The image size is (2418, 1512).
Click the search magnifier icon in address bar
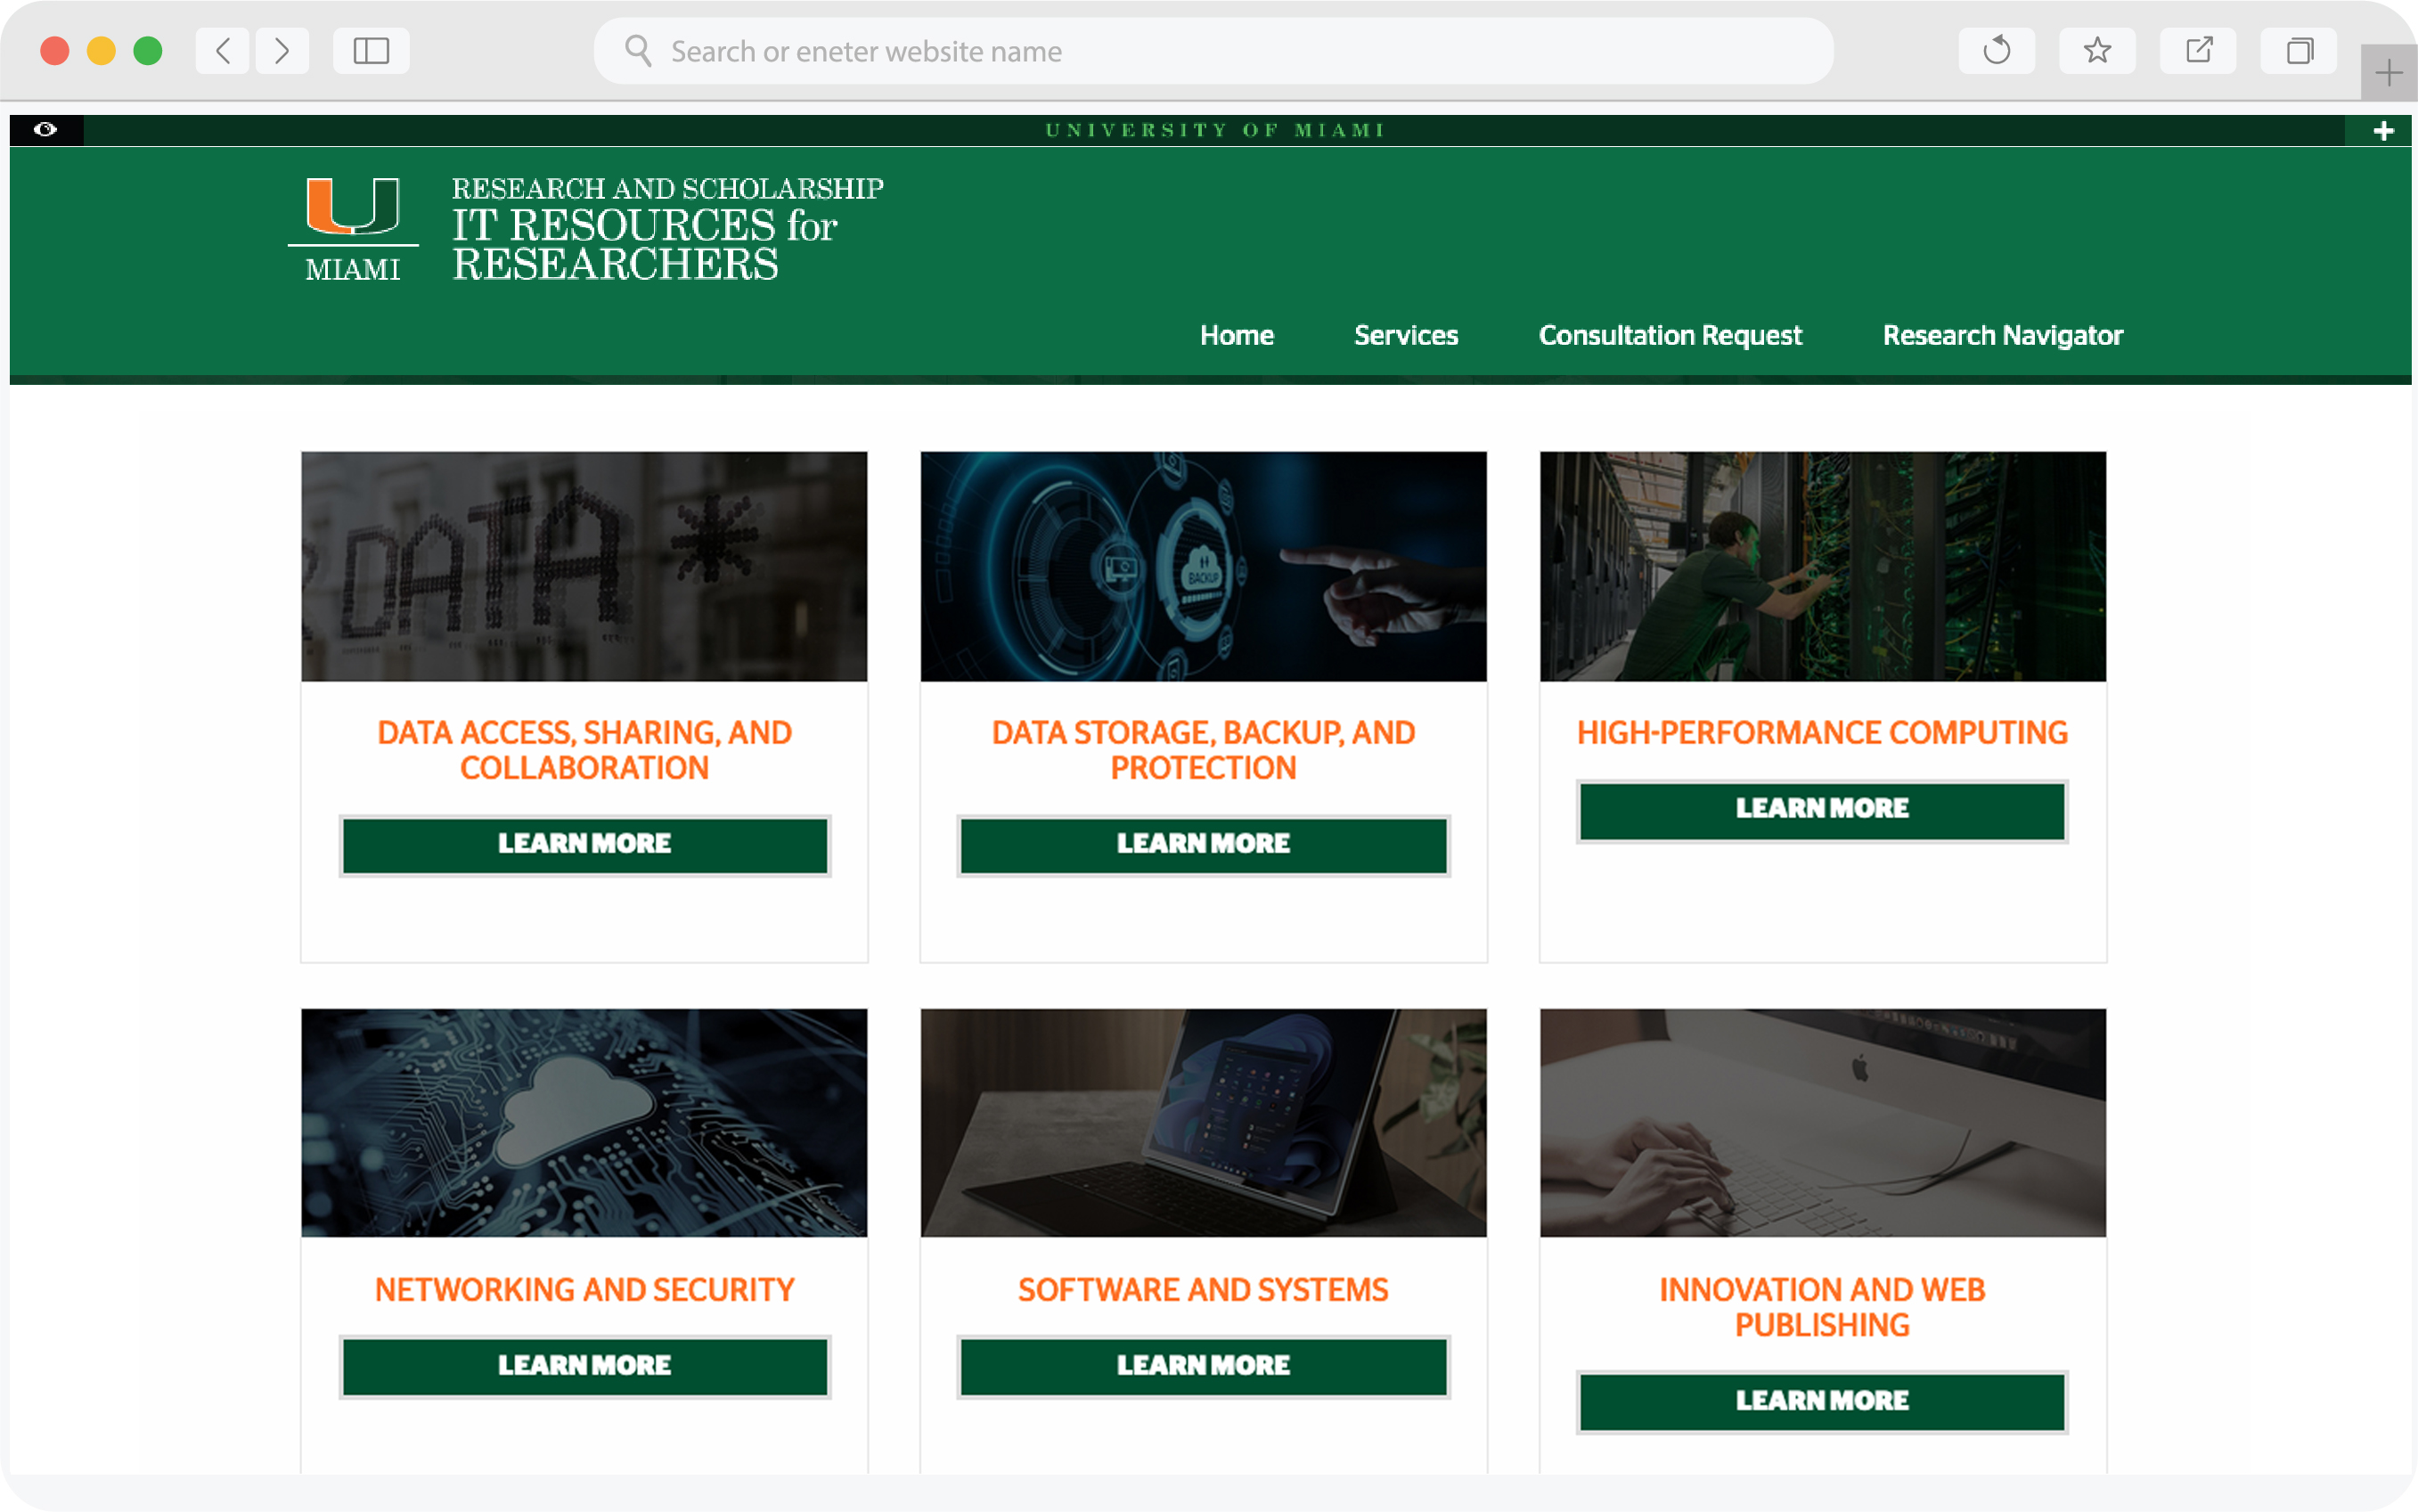638,50
